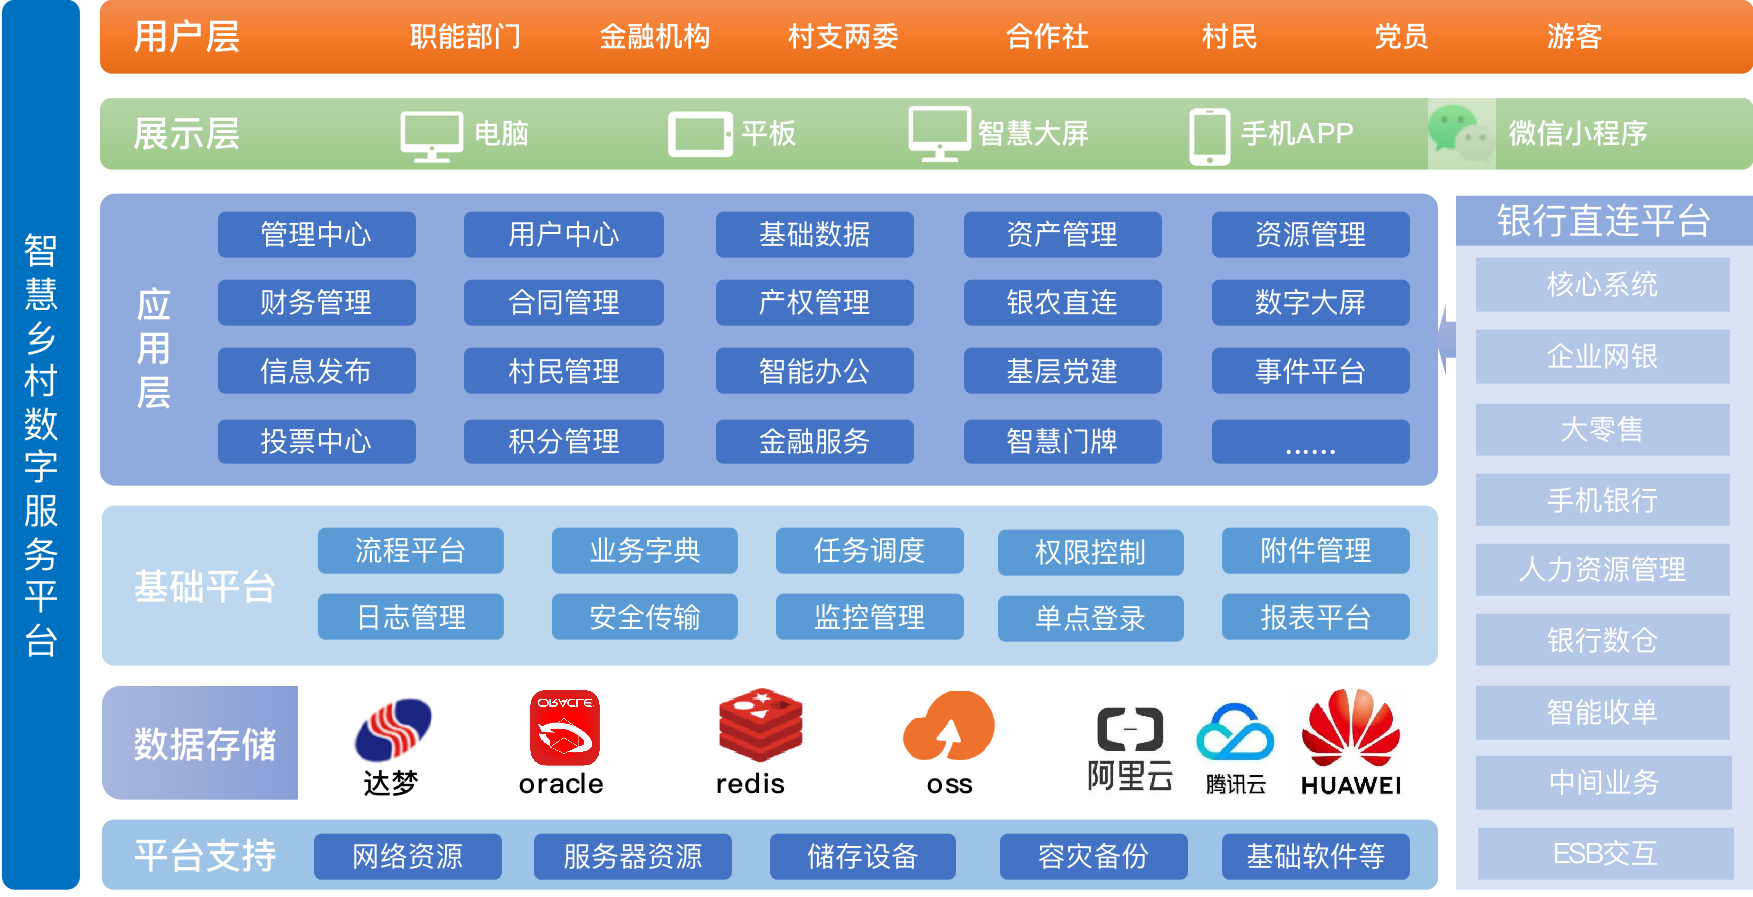This screenshot has height=897, width=1753.
Task: Open the 管理中心 module
Action: click(316, 234)
